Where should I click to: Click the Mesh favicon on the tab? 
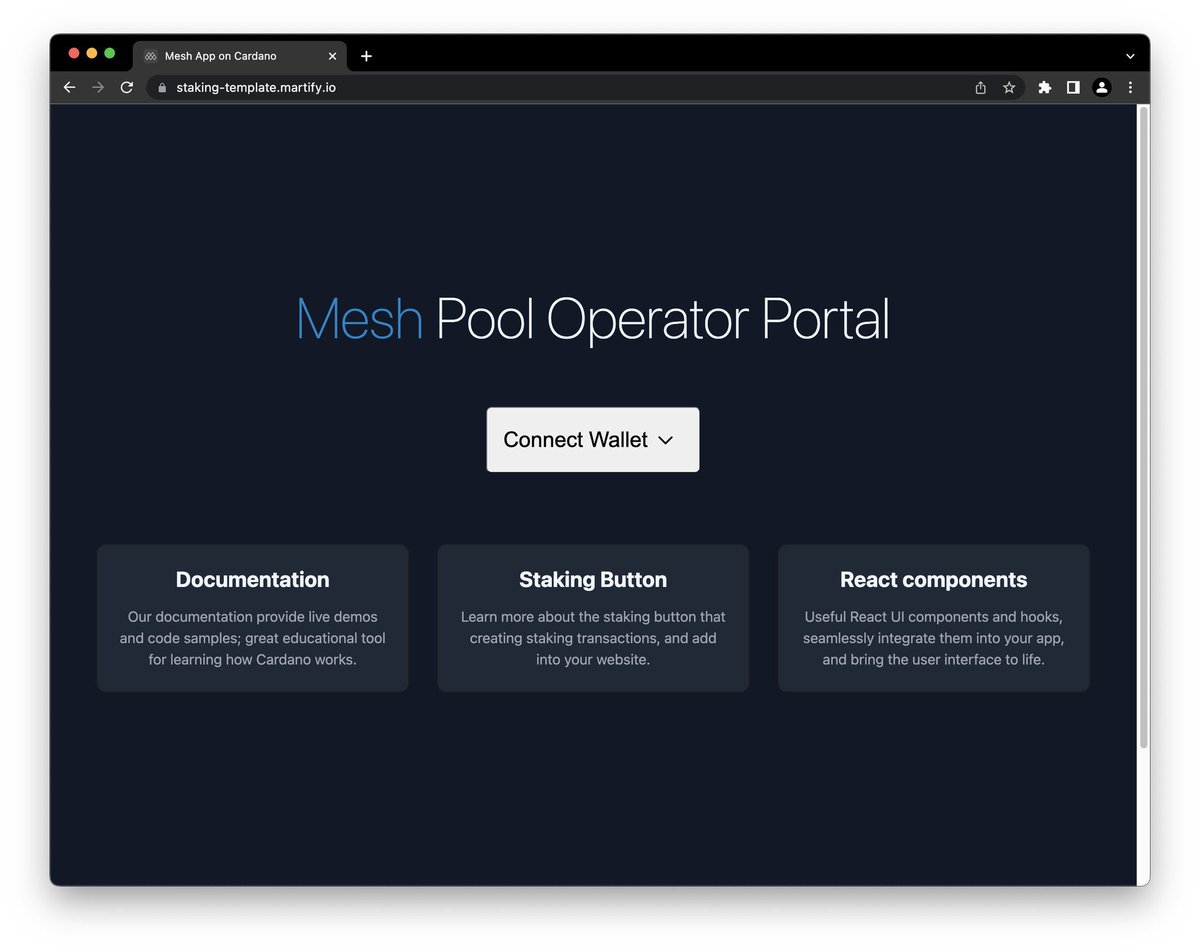click(151, 56)
